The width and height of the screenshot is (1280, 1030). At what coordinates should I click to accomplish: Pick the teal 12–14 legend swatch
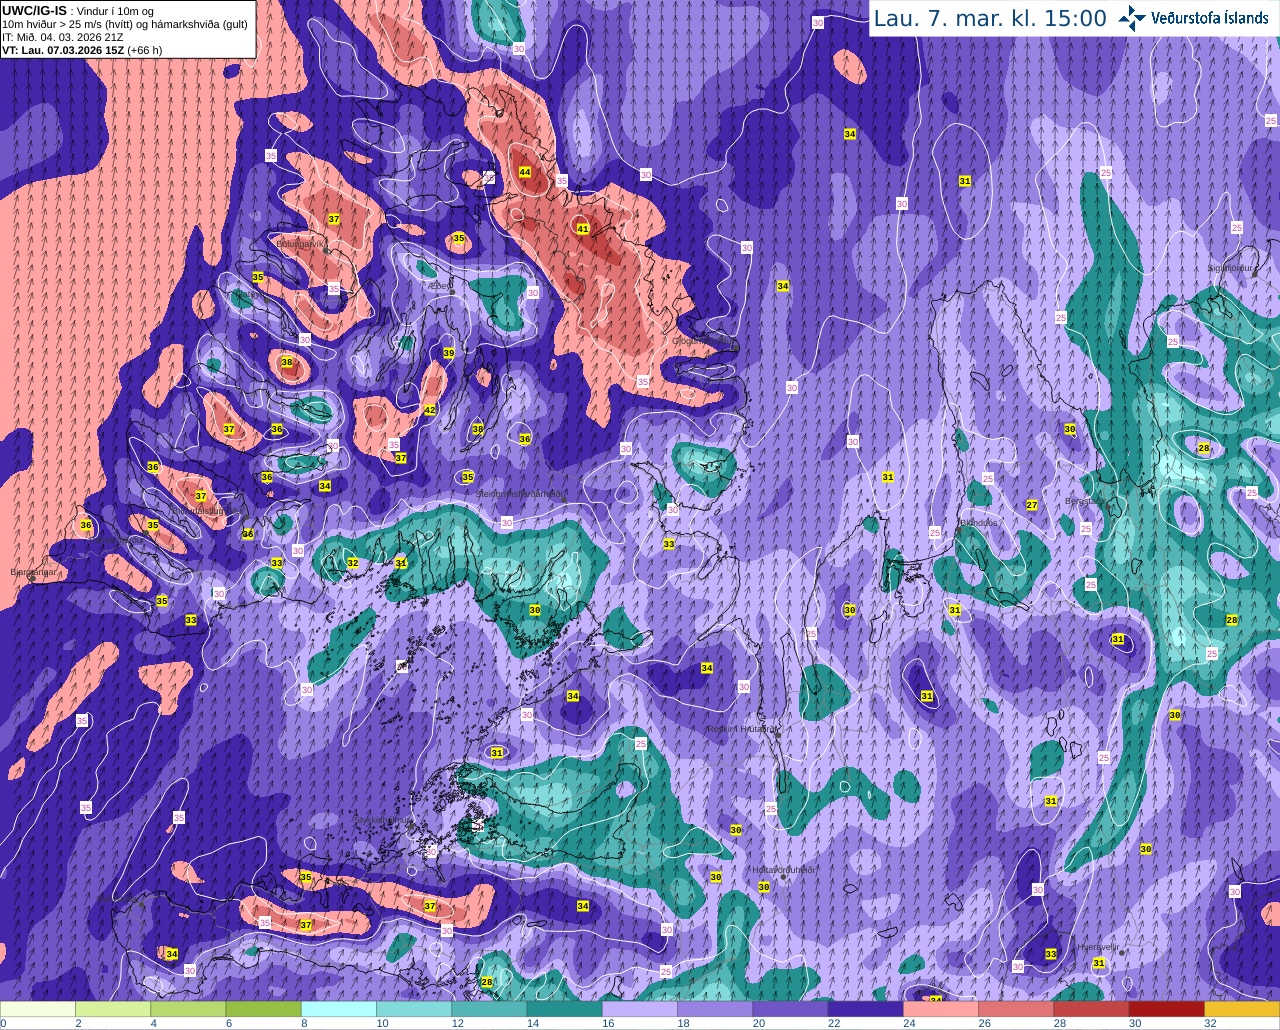(489, 1009)
